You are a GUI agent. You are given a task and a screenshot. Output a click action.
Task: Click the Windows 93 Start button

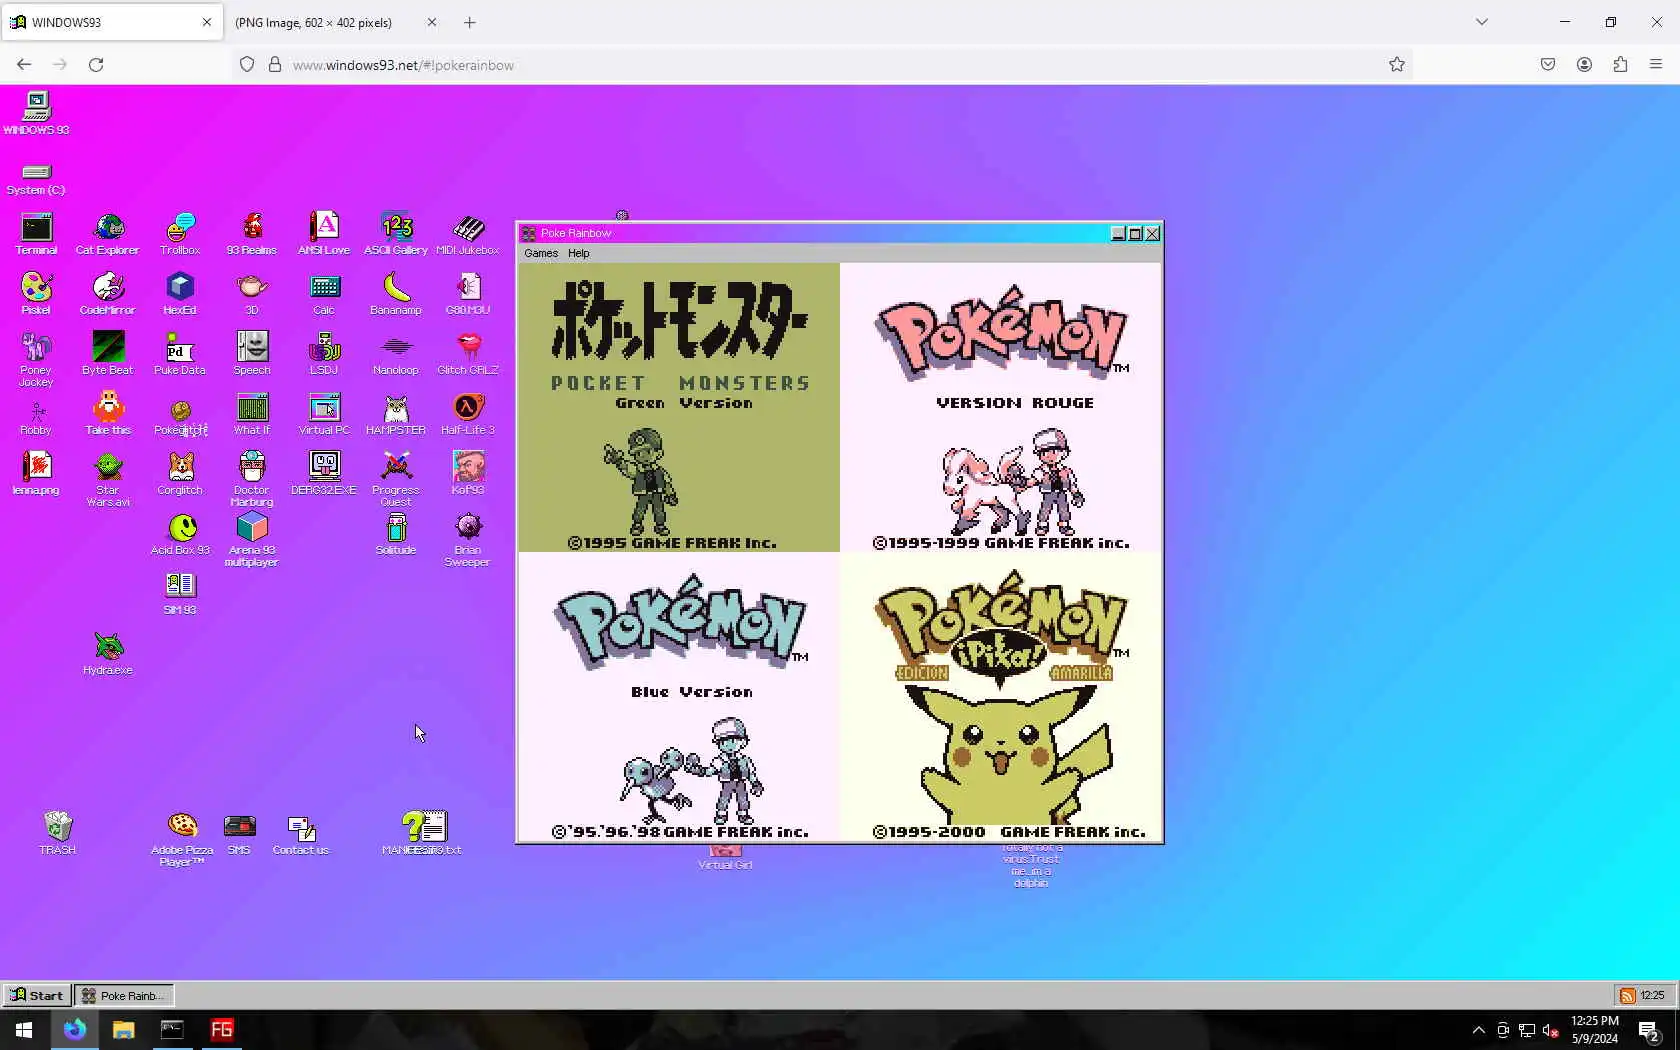(x=37, y=995)
